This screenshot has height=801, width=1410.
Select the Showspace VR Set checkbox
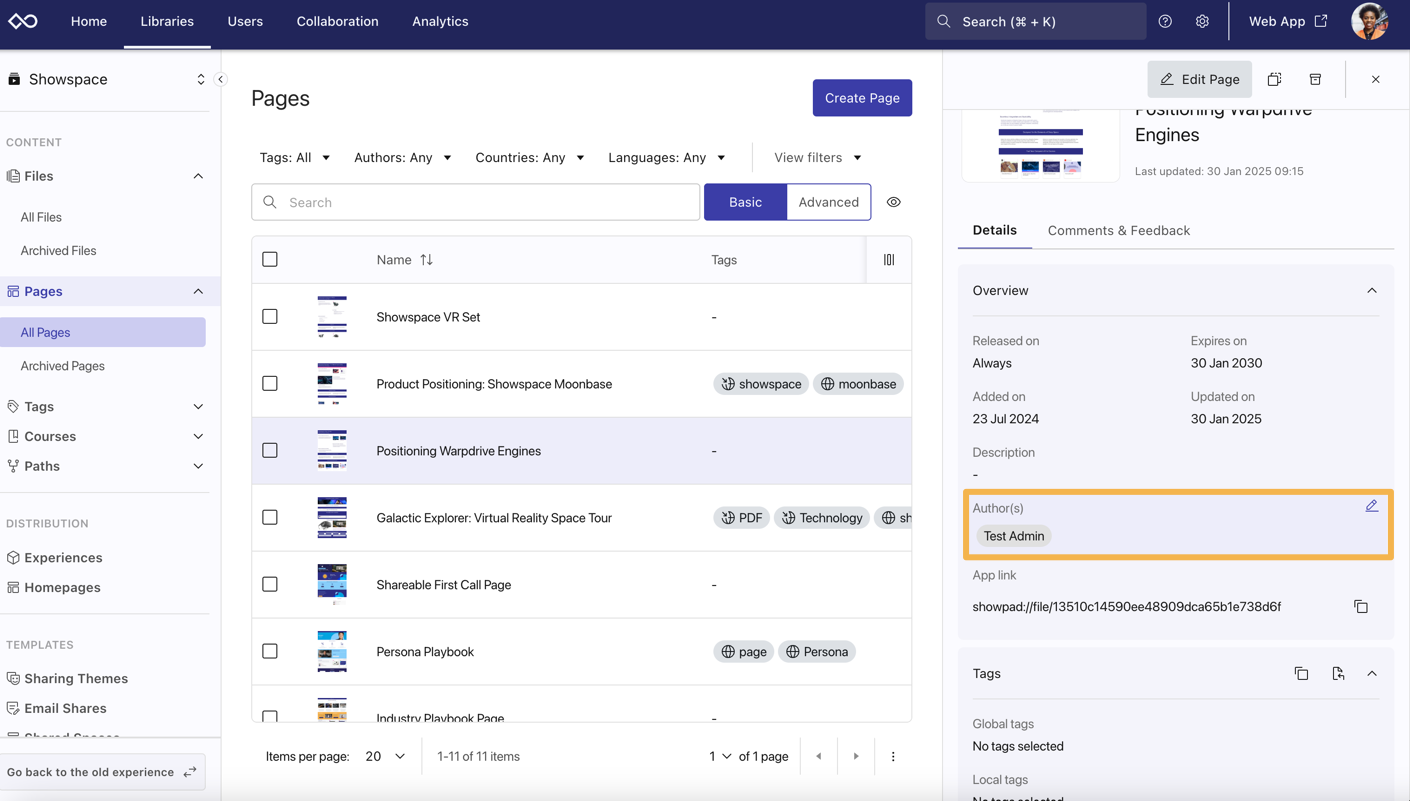(270, 317)
